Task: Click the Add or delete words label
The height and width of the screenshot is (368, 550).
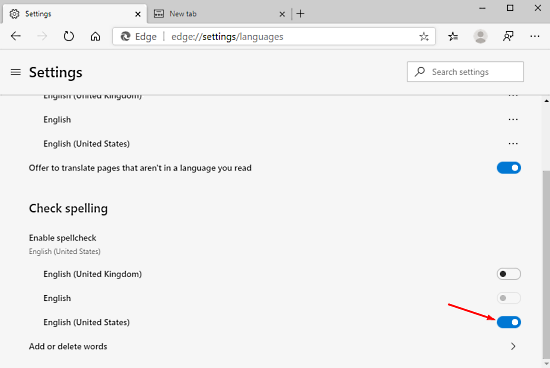Action: pyautogui.click(x=68, y=346)
